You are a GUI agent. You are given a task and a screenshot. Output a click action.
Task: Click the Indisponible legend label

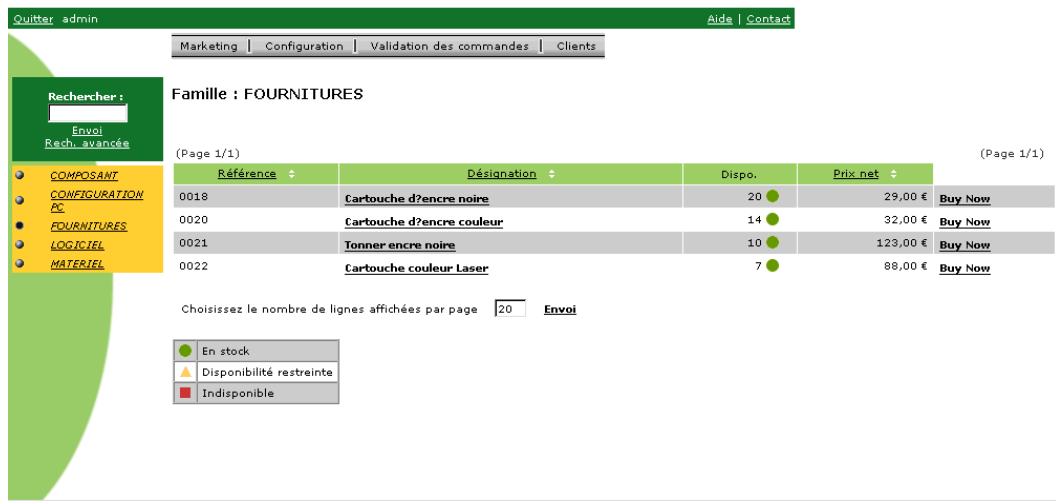click(x=238, y=393)
